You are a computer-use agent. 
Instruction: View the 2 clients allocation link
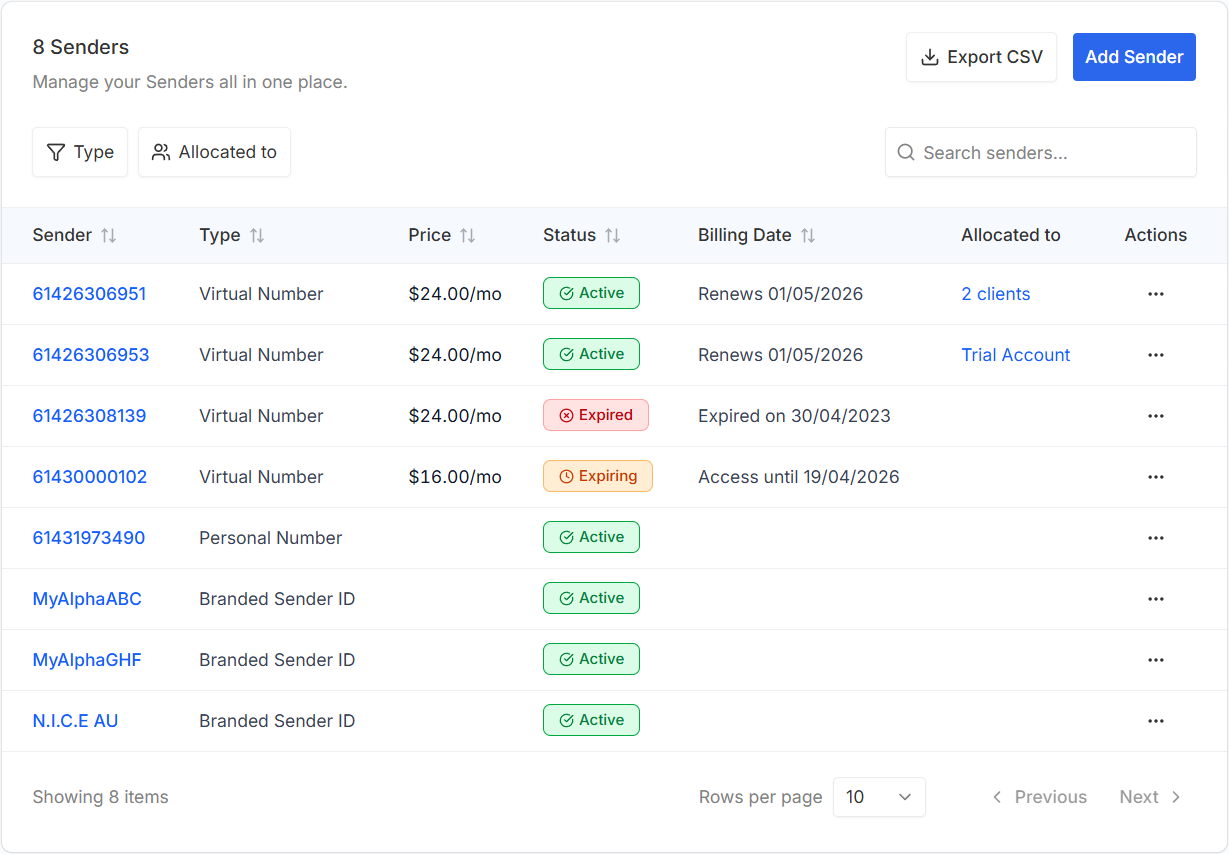pyautogui.click(x=996, y=294)
